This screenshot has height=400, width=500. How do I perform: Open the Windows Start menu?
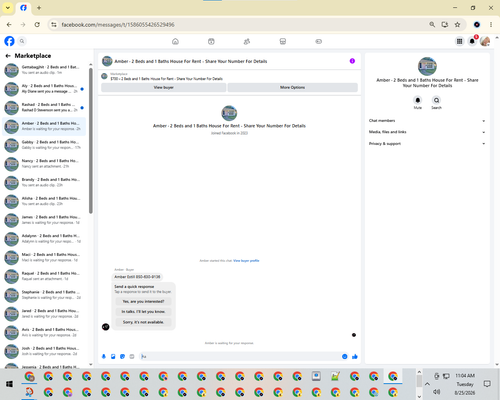9,384
